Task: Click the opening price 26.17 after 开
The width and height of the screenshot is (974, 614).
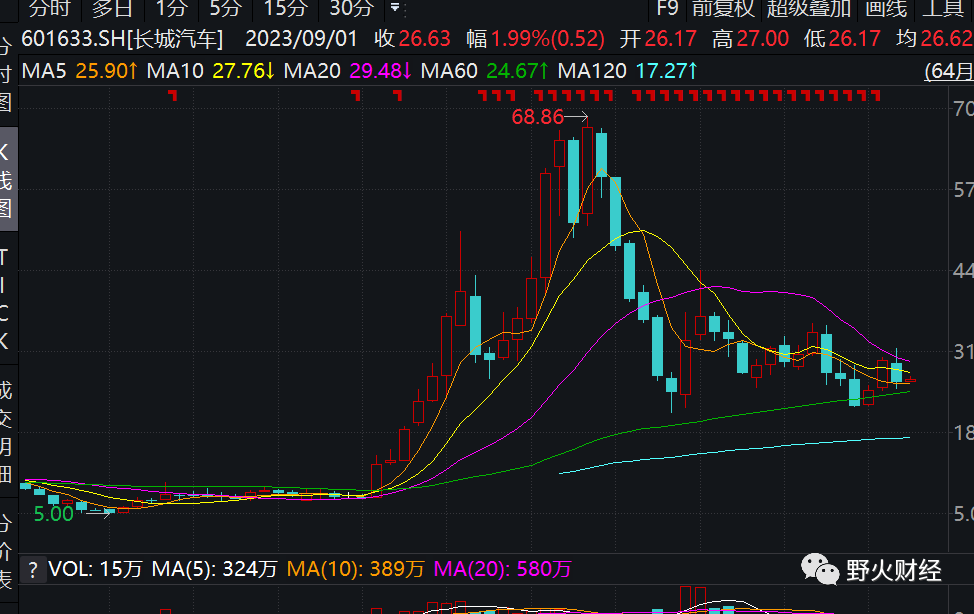Action: (x=671, y=39)
